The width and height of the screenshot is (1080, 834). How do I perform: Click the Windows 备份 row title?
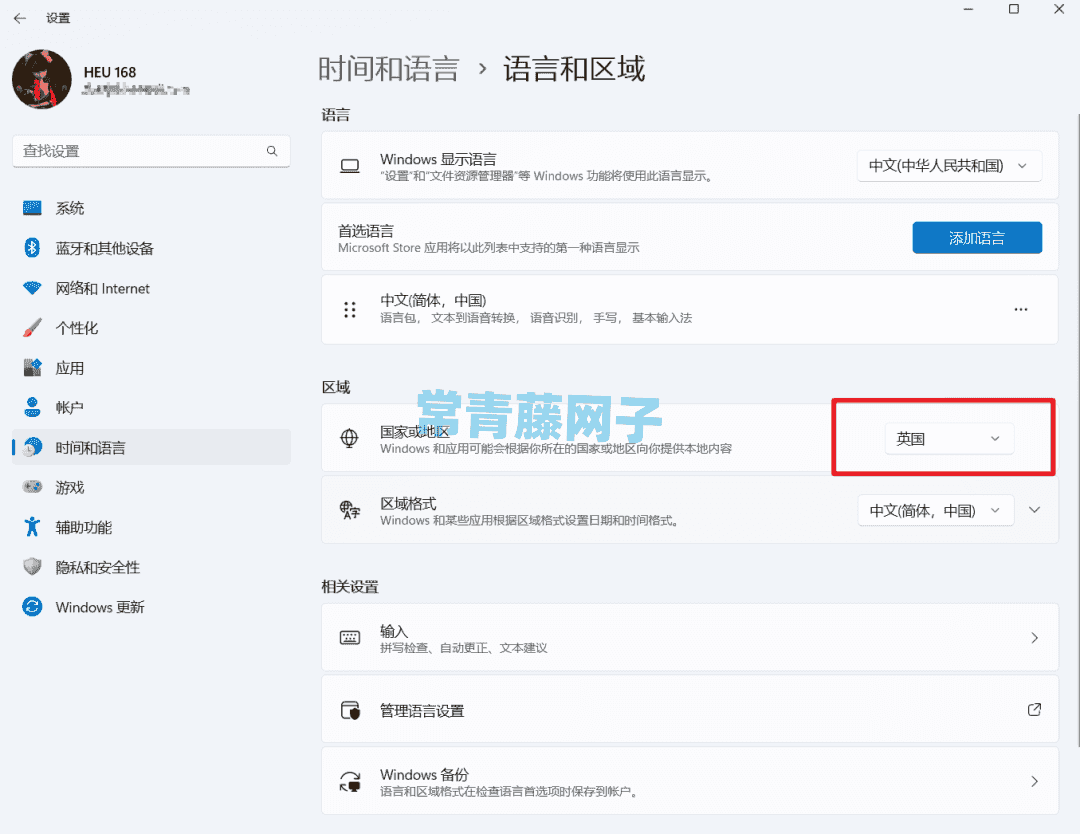(424, 775)
